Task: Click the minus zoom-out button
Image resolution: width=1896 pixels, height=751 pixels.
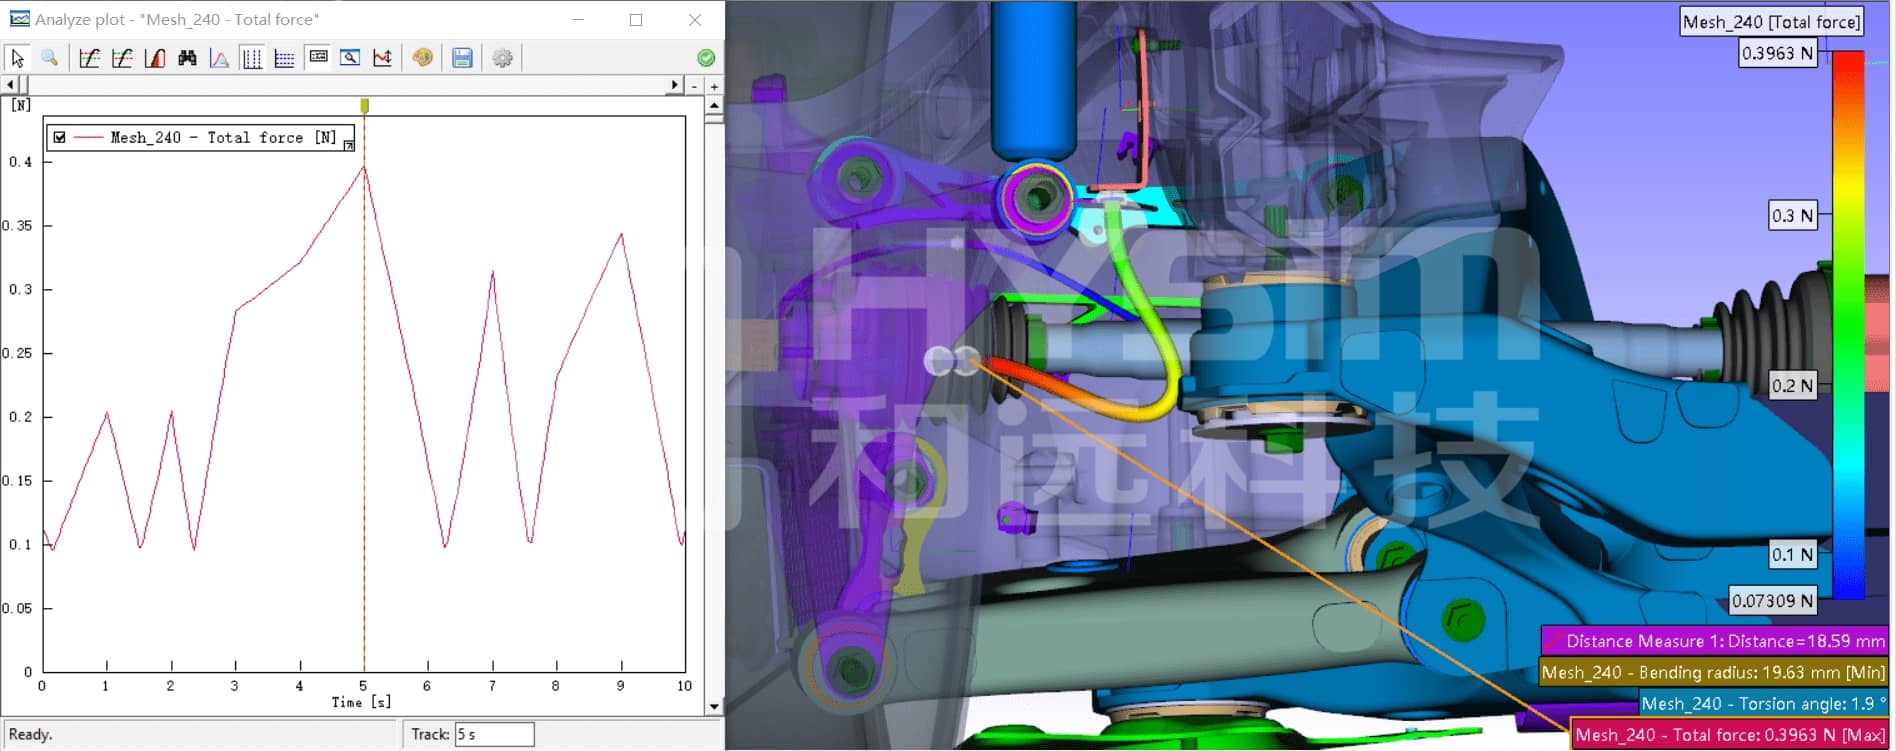Action: tap(695, 86)
